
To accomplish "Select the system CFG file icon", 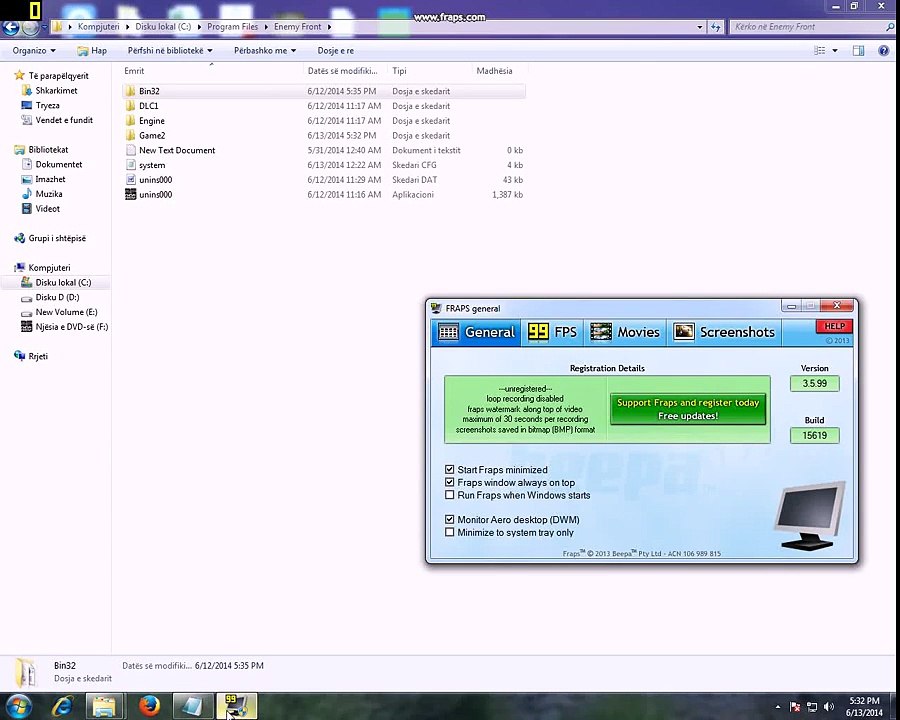I will pos(130,165).
